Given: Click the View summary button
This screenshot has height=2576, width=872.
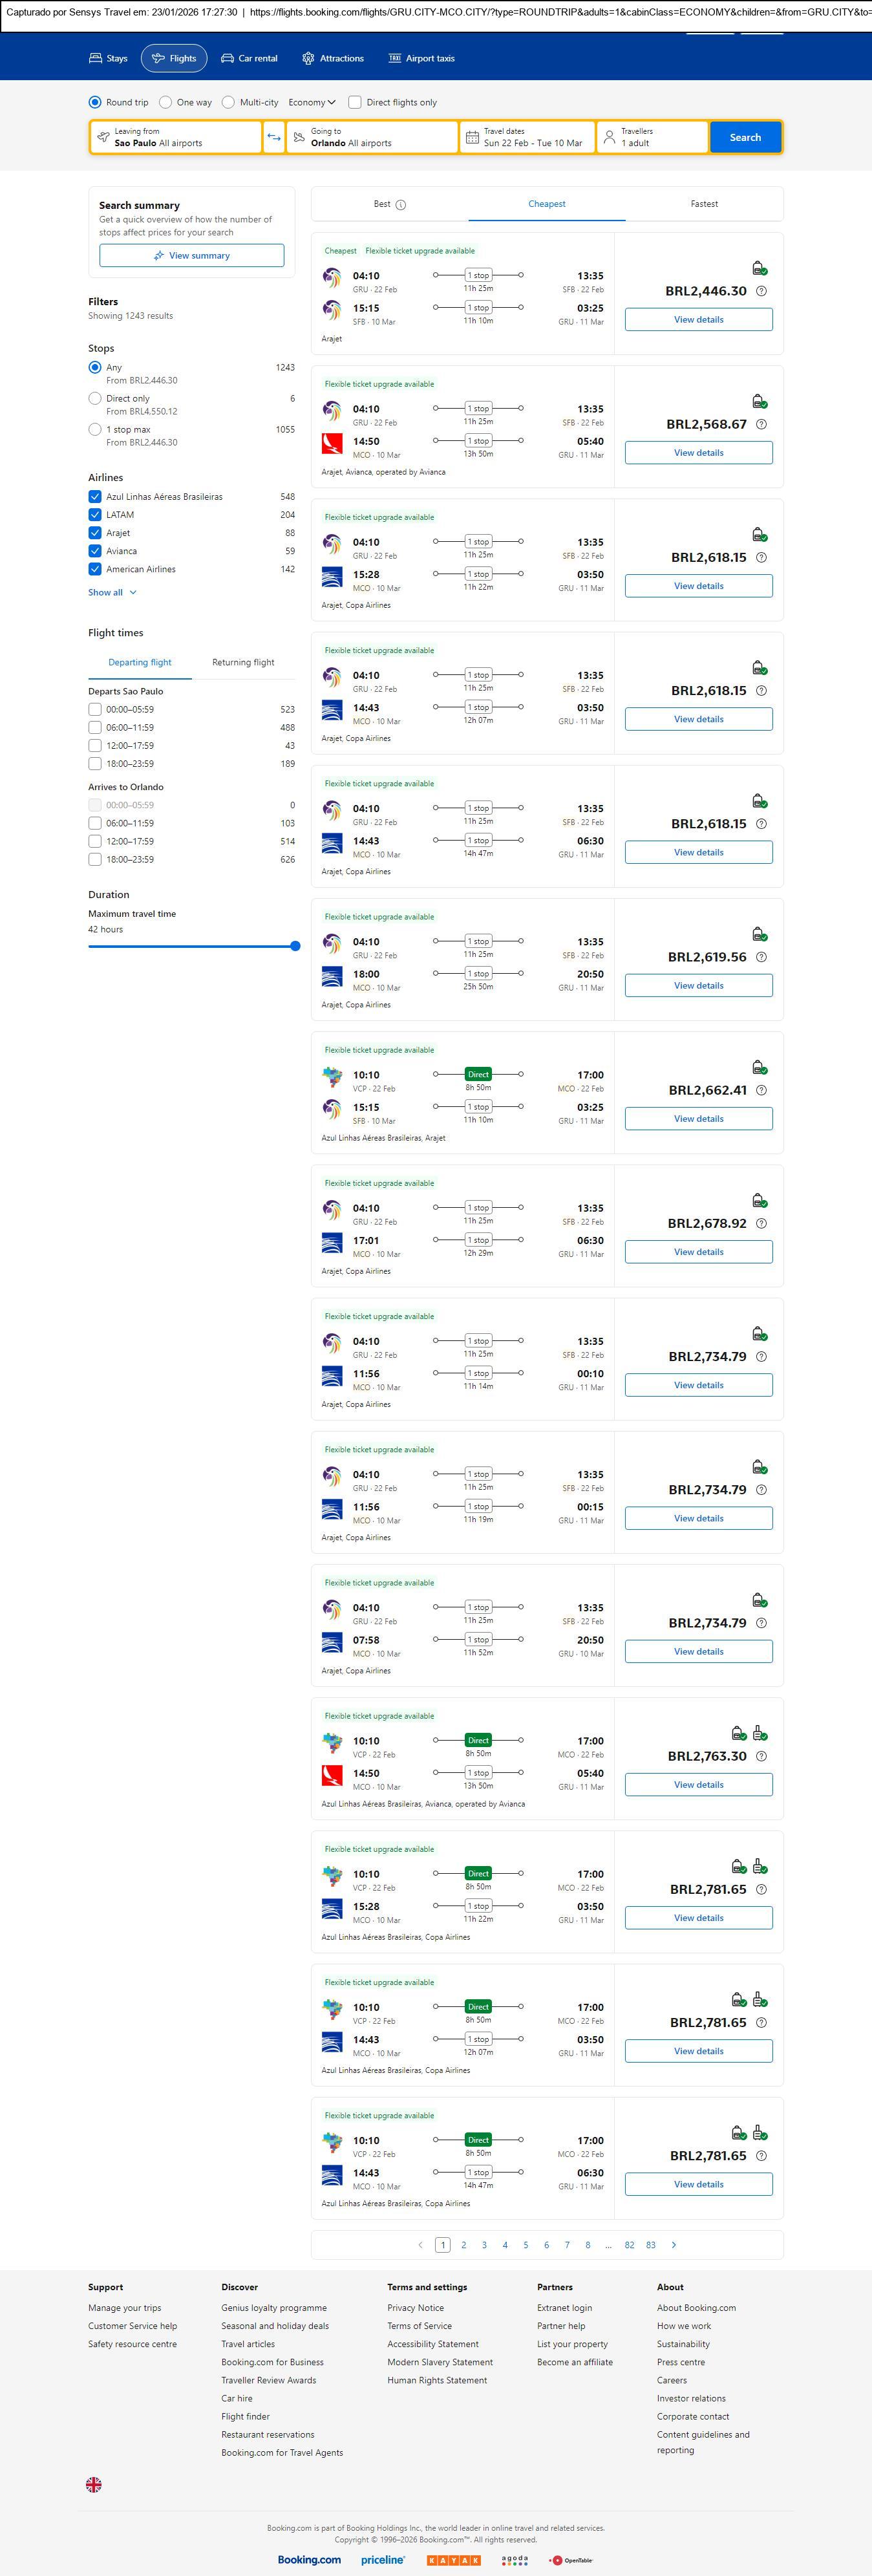Looking at the screenshot, I should pos(191,256).
